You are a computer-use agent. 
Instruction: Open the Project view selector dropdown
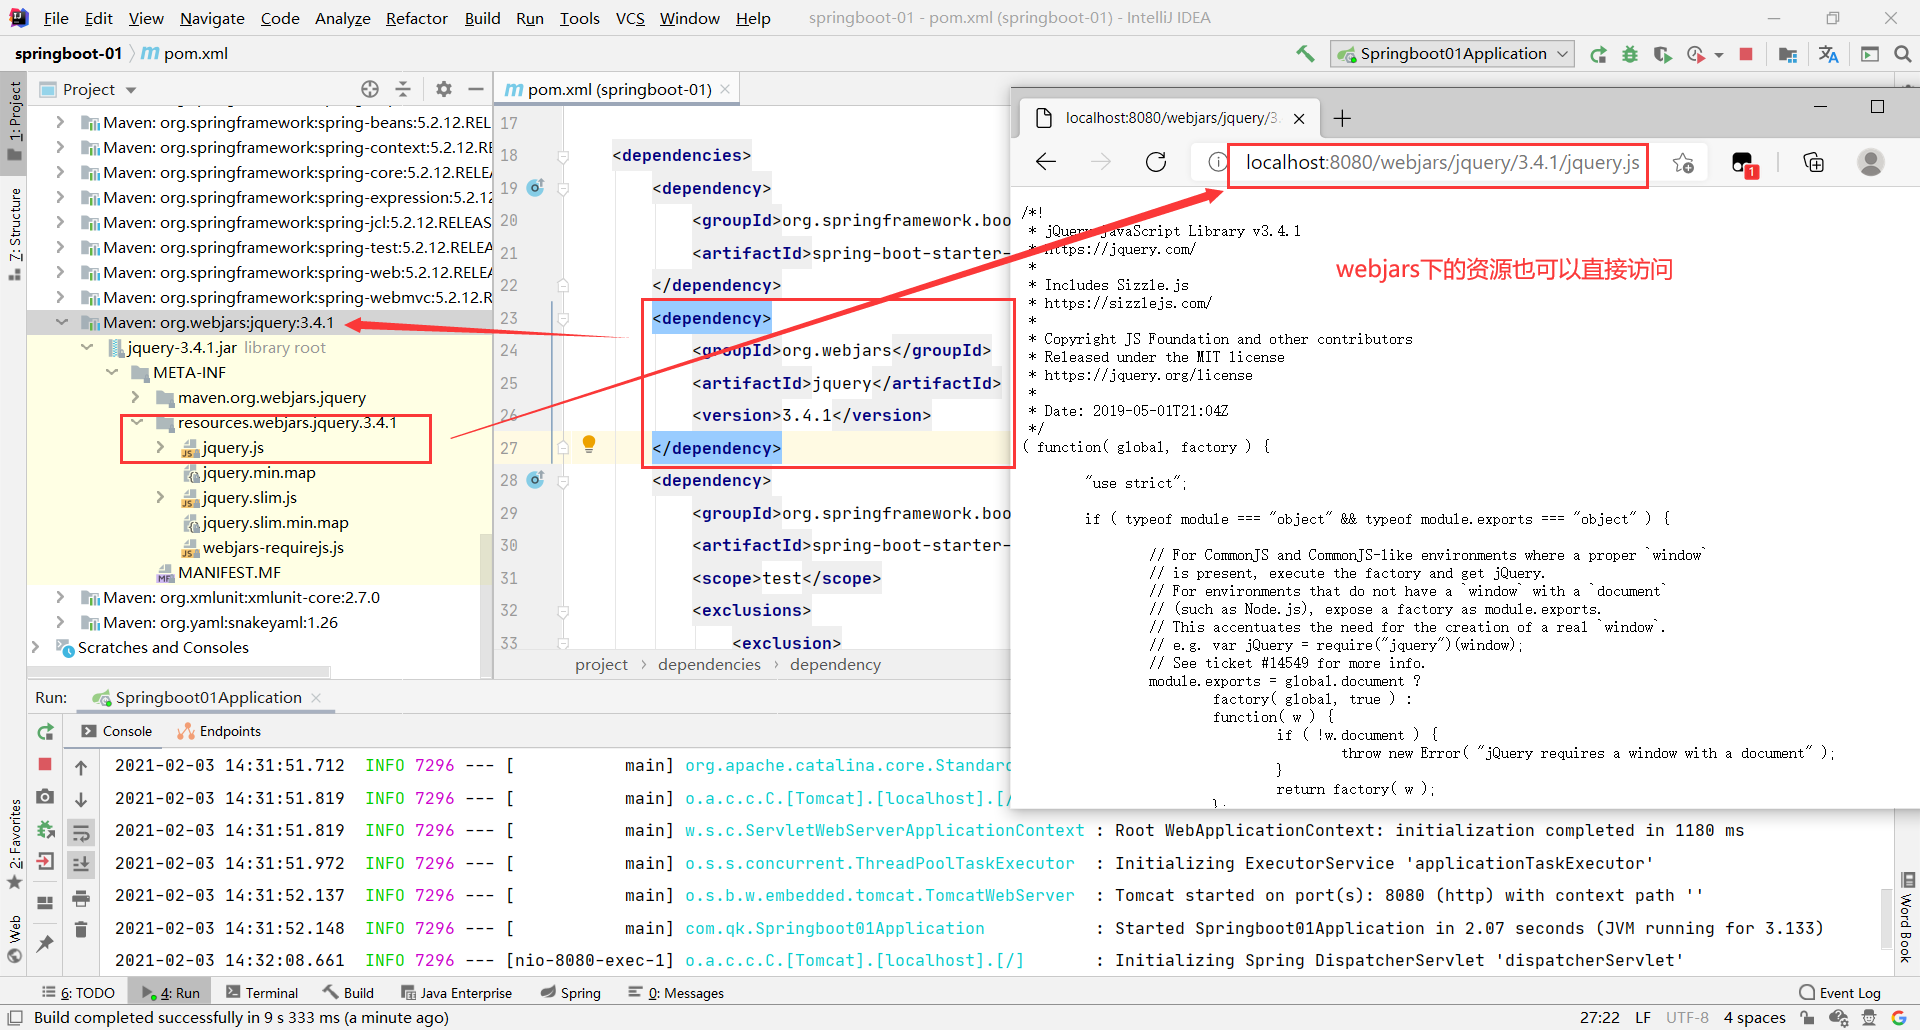pos(131,90)
